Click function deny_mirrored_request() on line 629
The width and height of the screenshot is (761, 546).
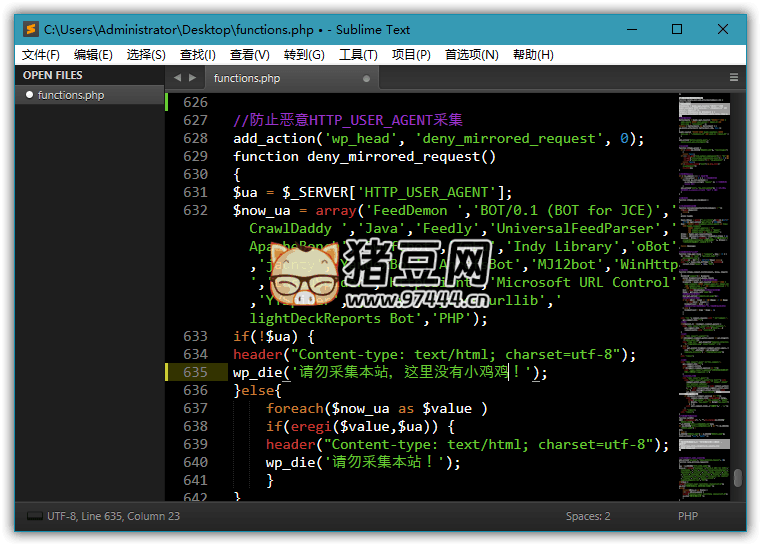click(x=364, y=157)
